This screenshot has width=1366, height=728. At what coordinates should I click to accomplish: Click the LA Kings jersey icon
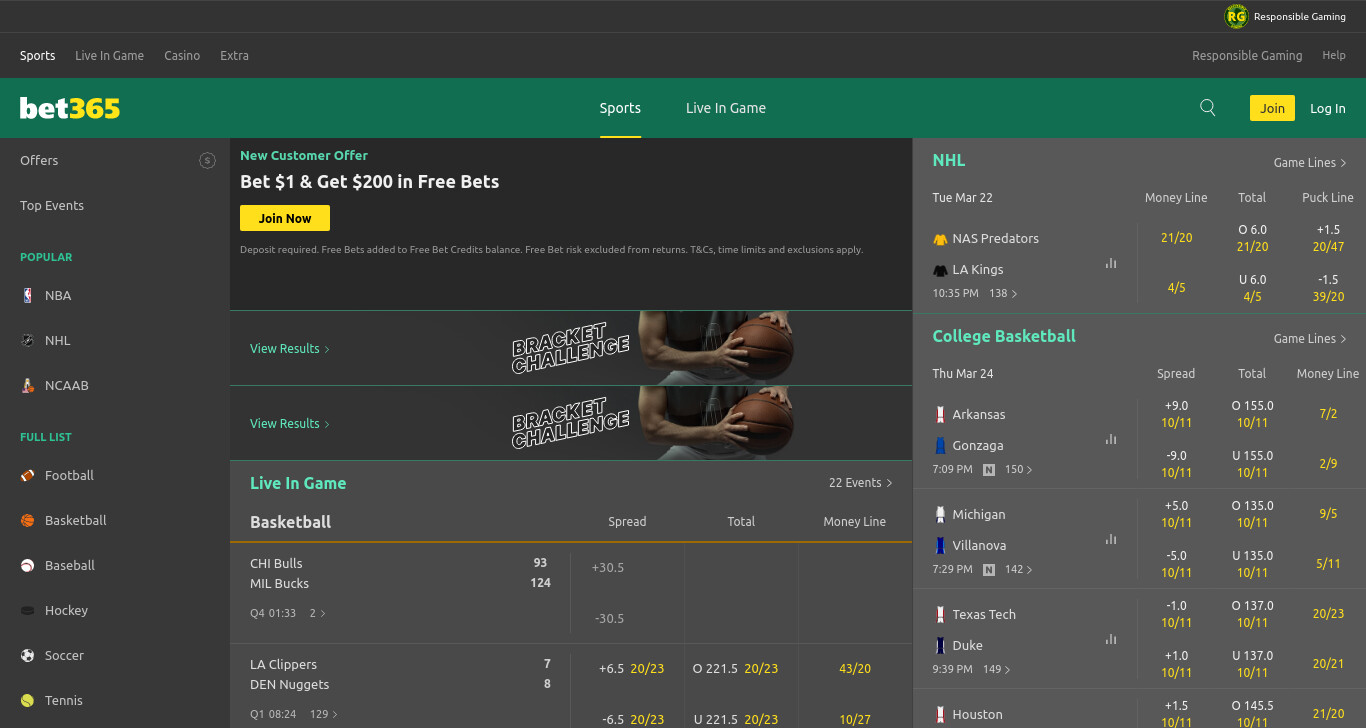[940, 270]
